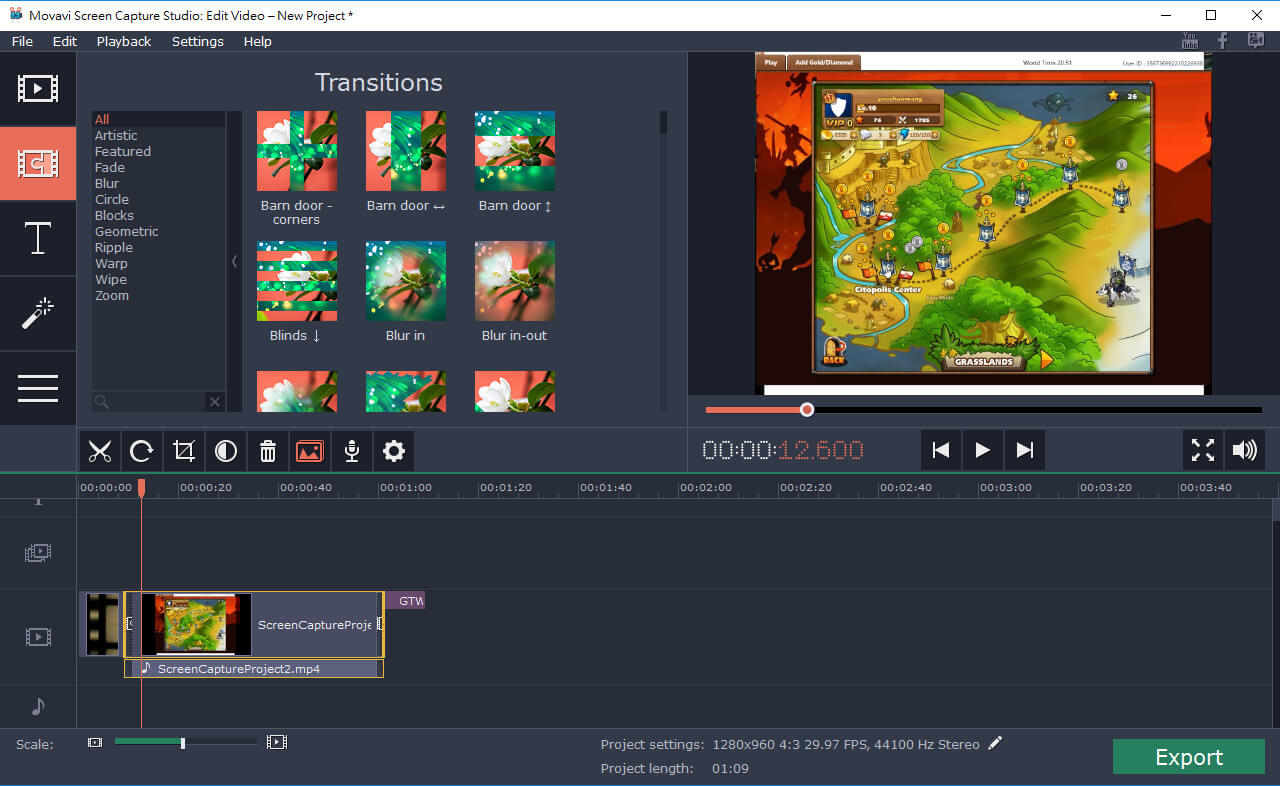
Task: Toggle full screen preview mode
Action: click(x=1202, y=450)
